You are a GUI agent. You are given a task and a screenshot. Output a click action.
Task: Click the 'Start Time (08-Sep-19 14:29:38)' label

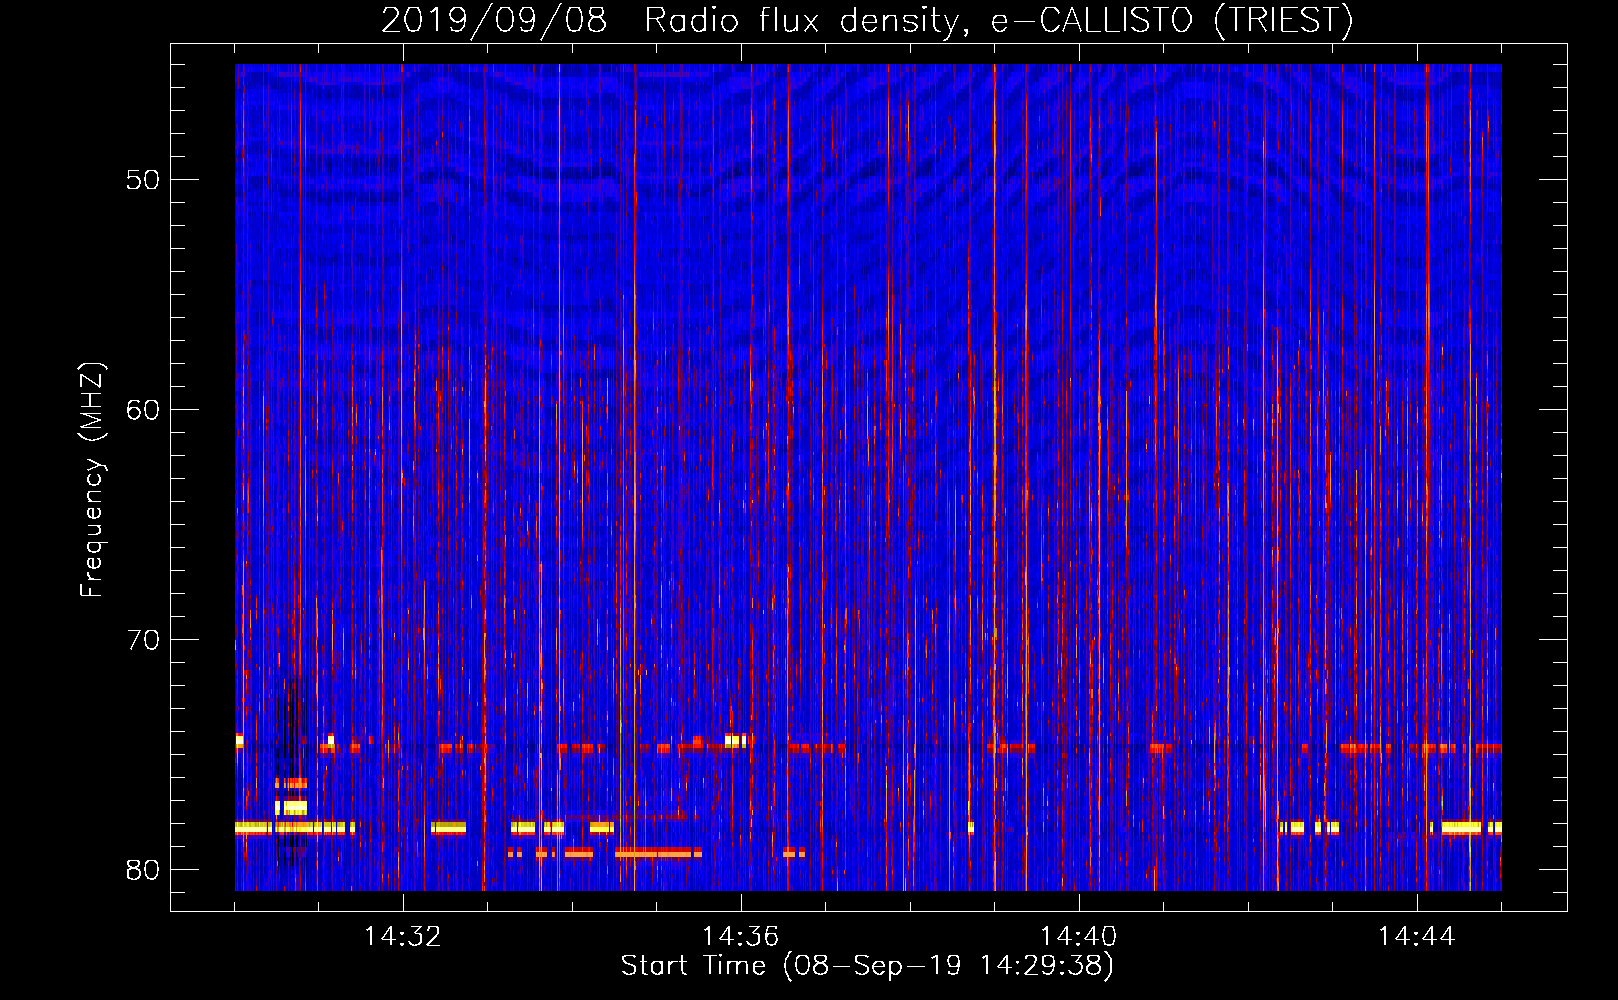[x=867, y=966]
